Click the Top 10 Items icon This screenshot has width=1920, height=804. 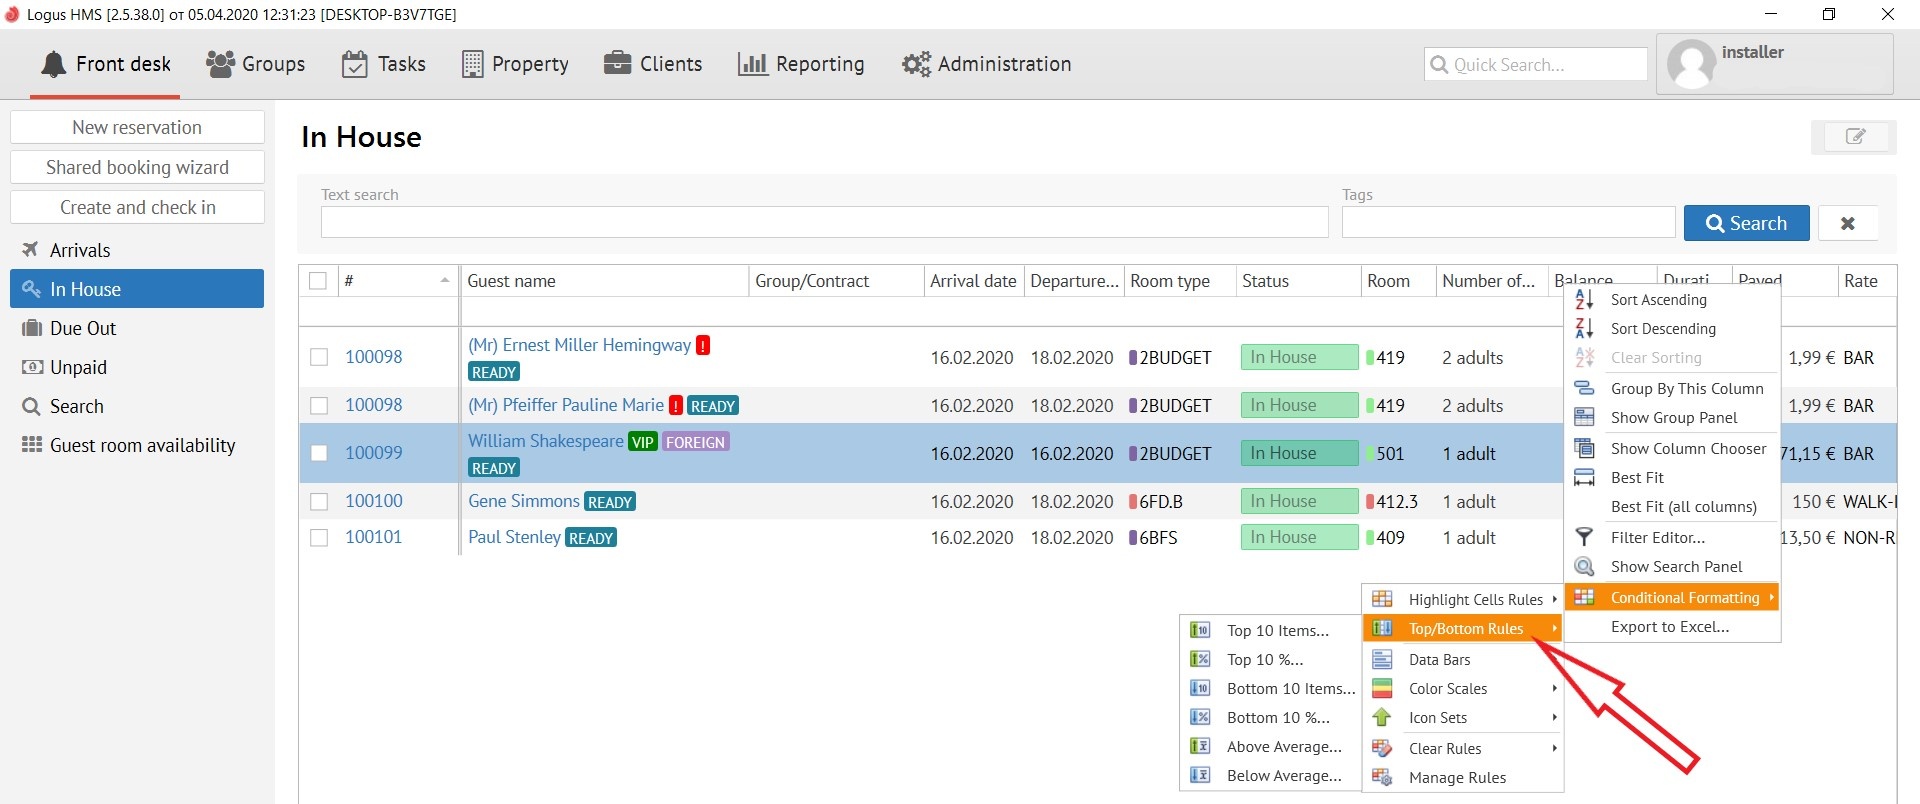[x=1200, y=631]
